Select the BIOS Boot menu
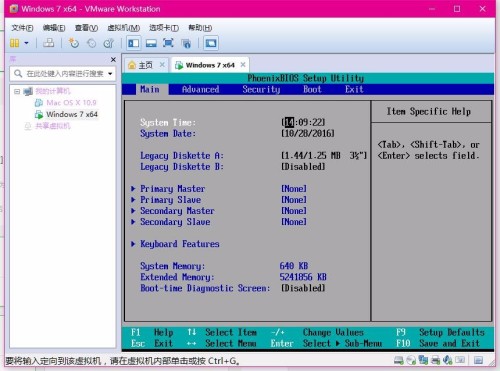The image size is (500, 371). 312,89
